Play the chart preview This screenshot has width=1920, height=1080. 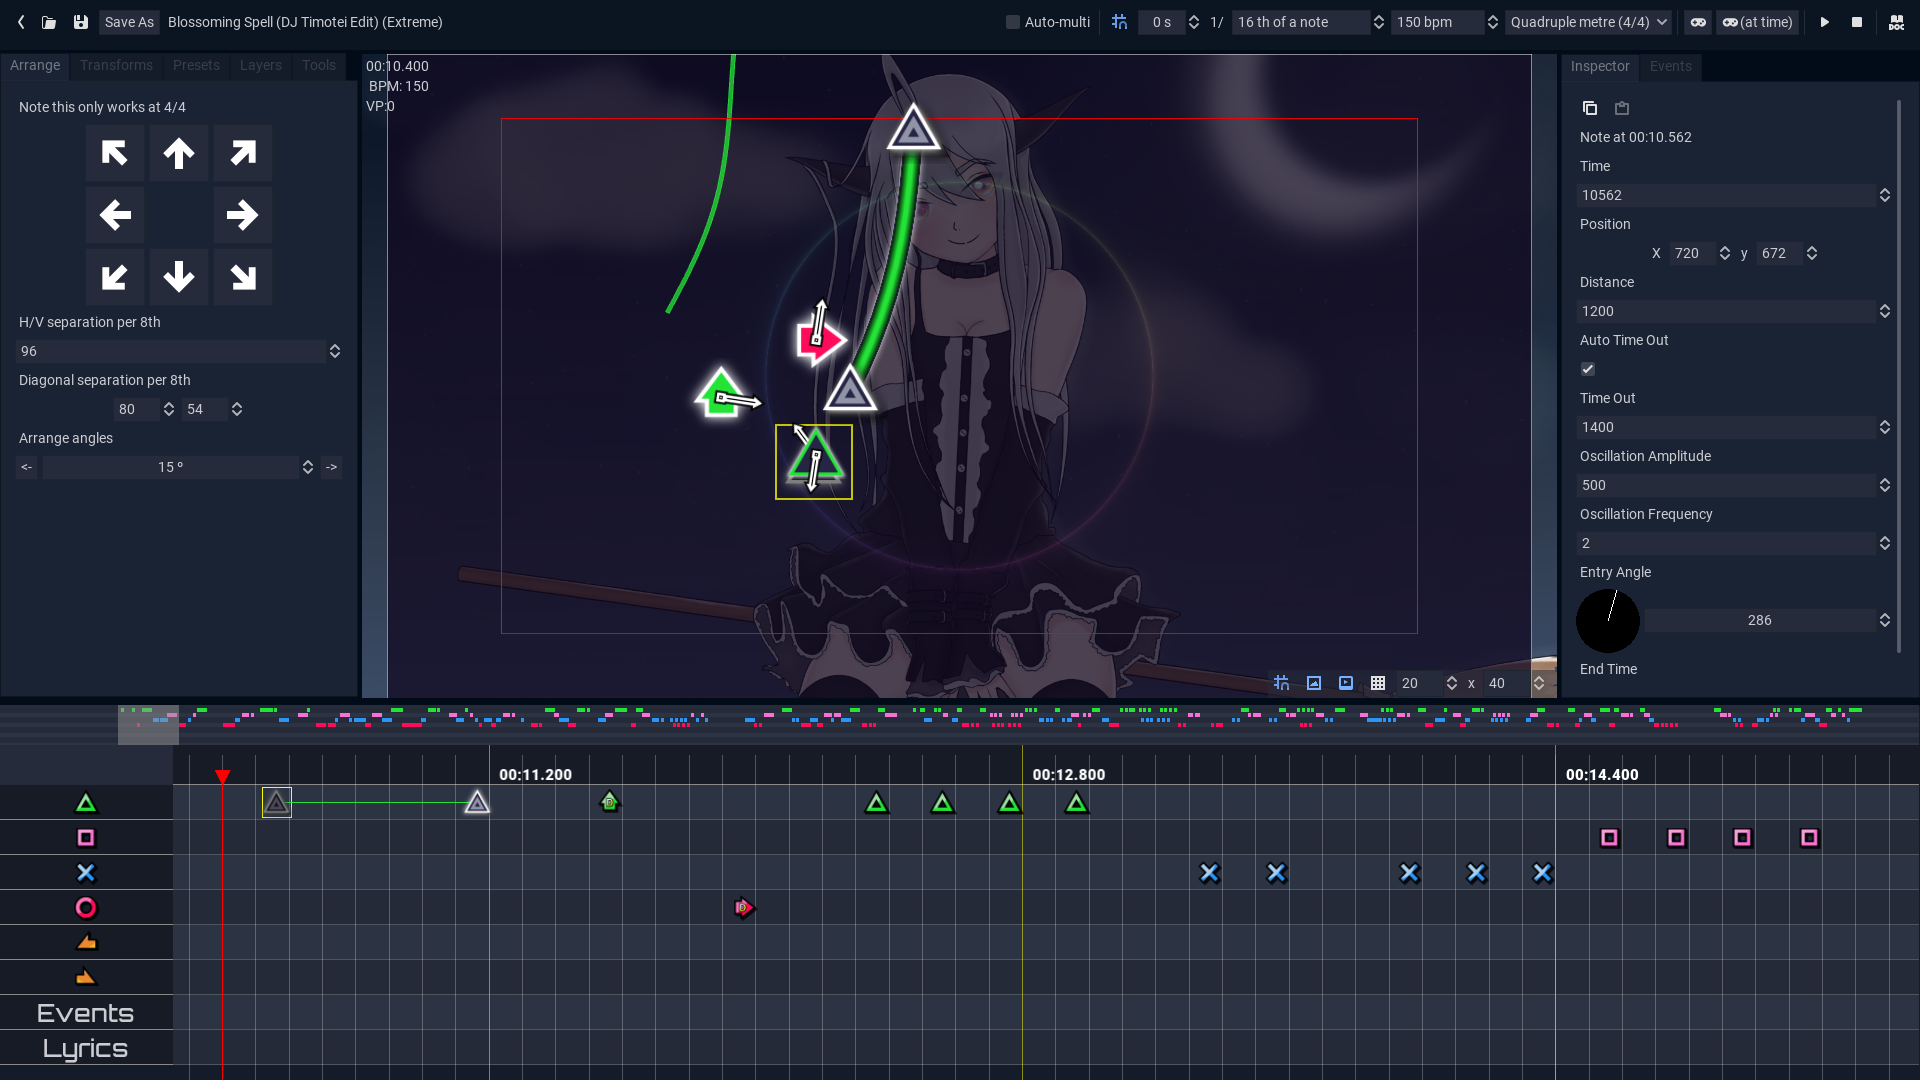point(1824,22)
